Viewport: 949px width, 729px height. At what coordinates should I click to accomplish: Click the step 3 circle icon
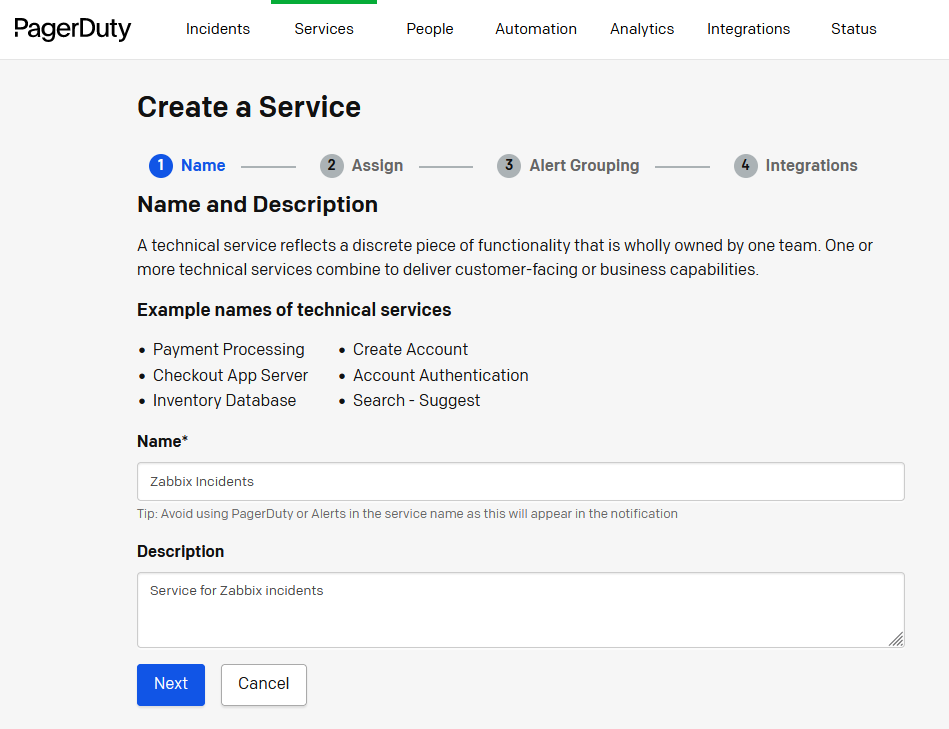pos(509,166)
